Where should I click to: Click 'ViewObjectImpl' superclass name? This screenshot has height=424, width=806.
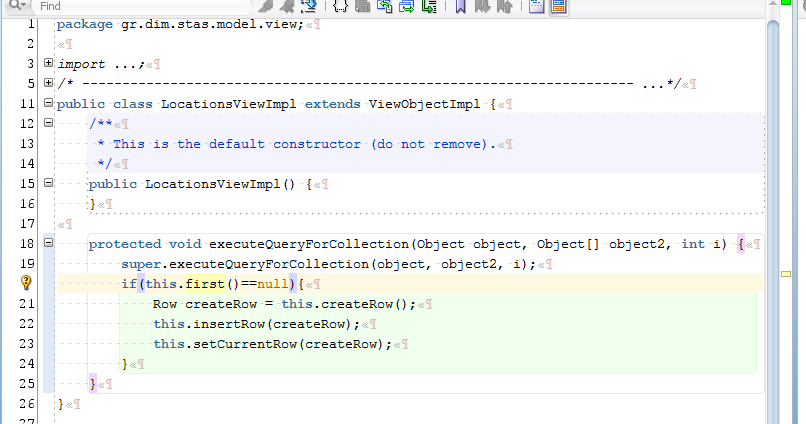pyautogui.click(x=424, y=104)
